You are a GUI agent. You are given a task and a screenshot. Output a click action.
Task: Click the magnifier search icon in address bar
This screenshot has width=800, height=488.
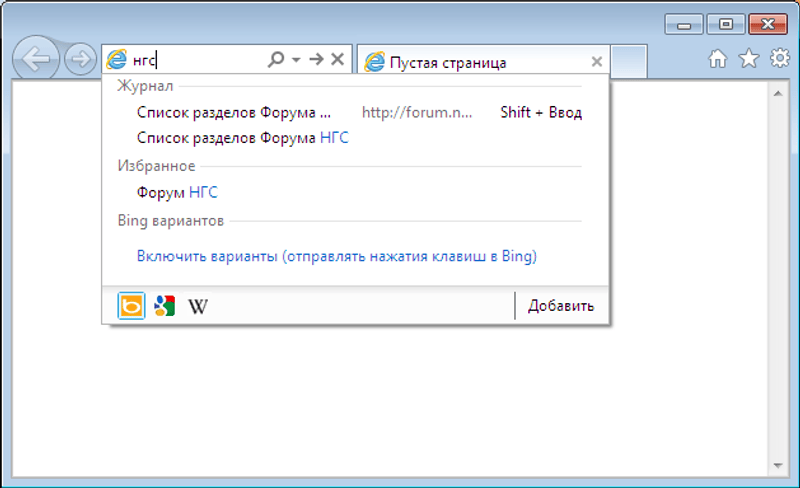276,60
